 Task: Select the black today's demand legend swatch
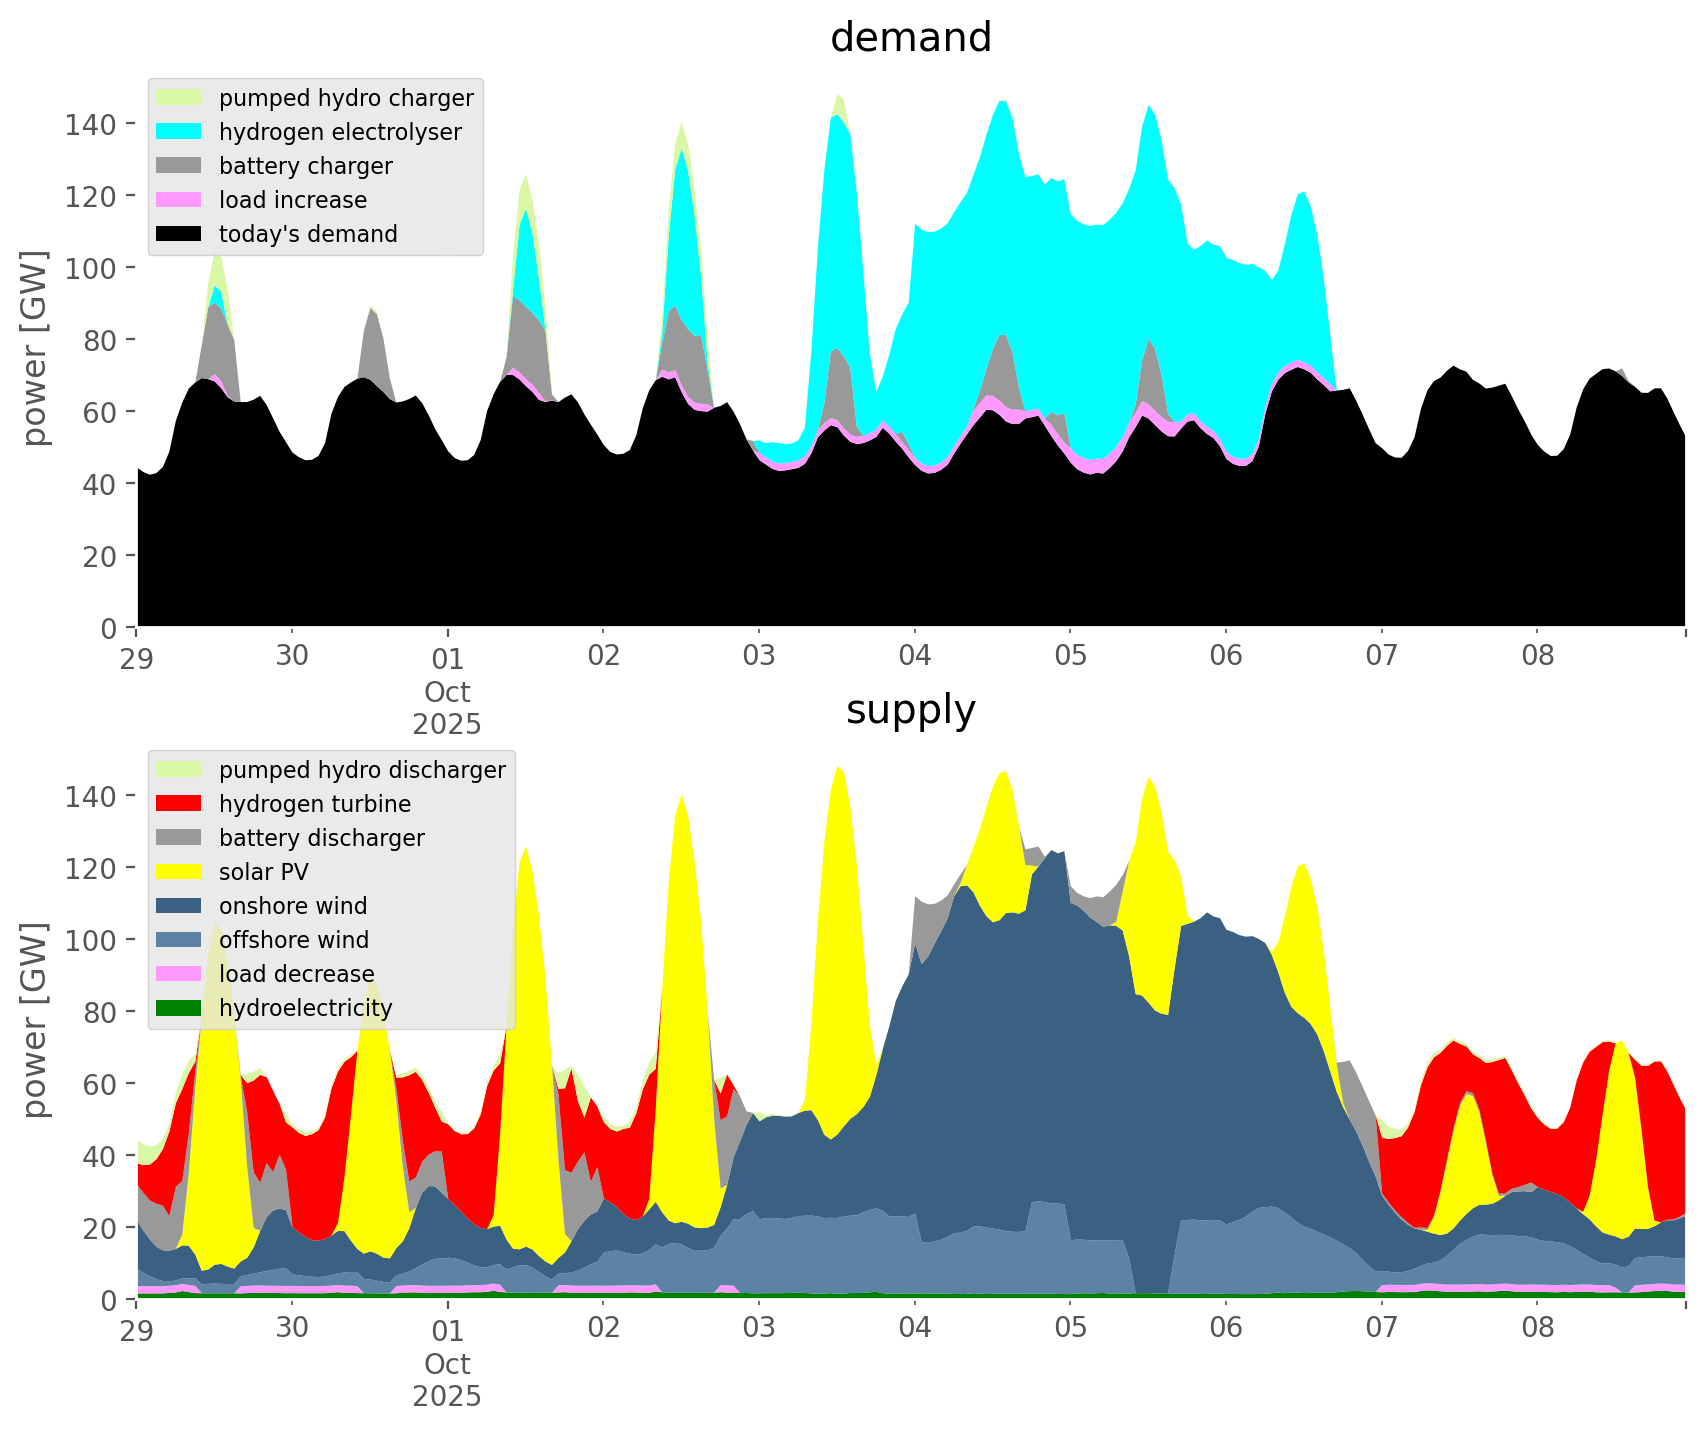tap(180, 234)
